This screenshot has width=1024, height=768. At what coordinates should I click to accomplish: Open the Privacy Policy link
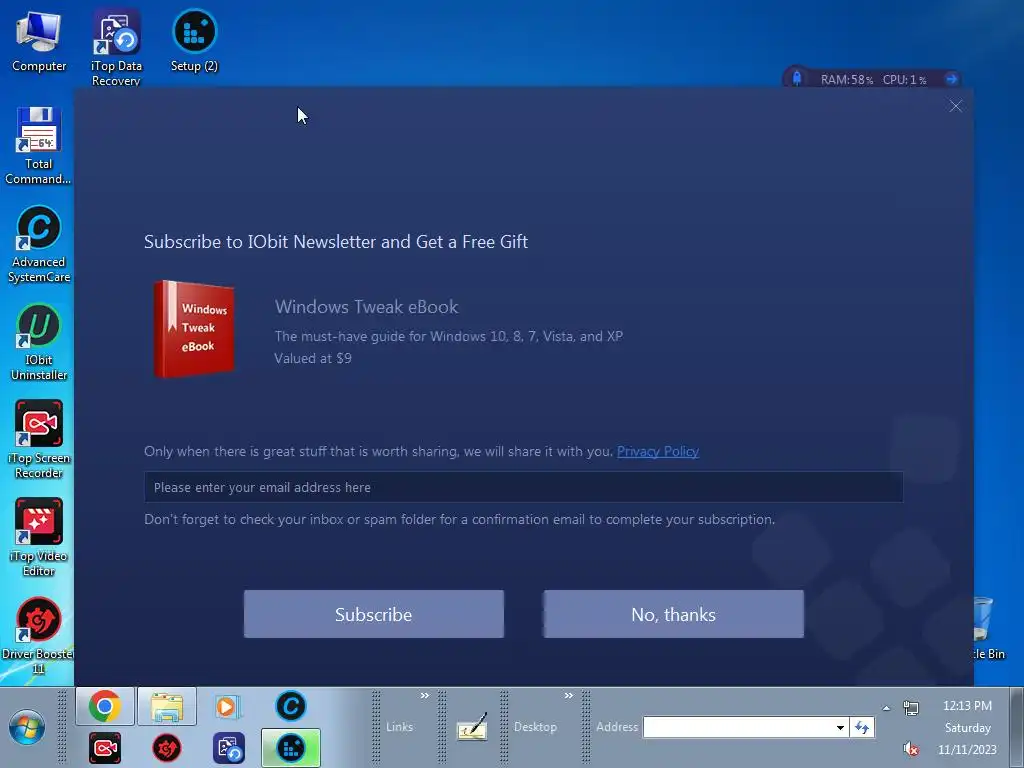point(658,451)
